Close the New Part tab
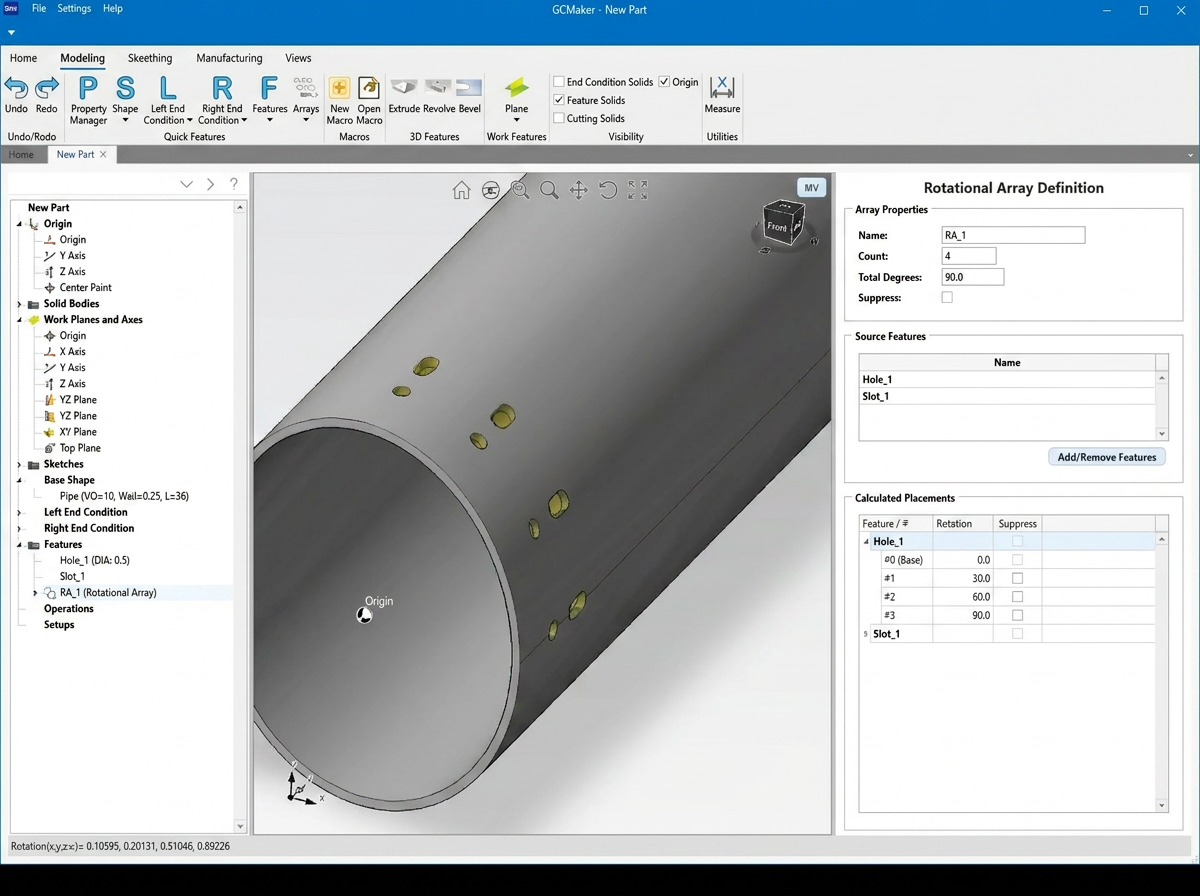The height and width of the screenshot is (896, 1200). pyautogui.click(x=103, y=155)
